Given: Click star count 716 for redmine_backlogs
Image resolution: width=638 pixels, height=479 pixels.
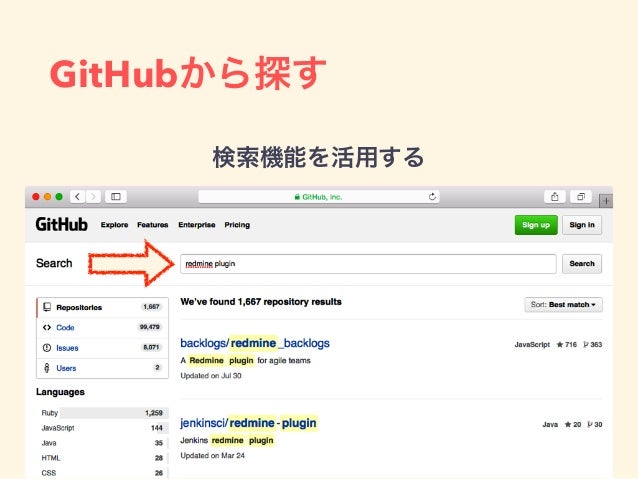Looking at the screenshot, I should tap(567, 345).
